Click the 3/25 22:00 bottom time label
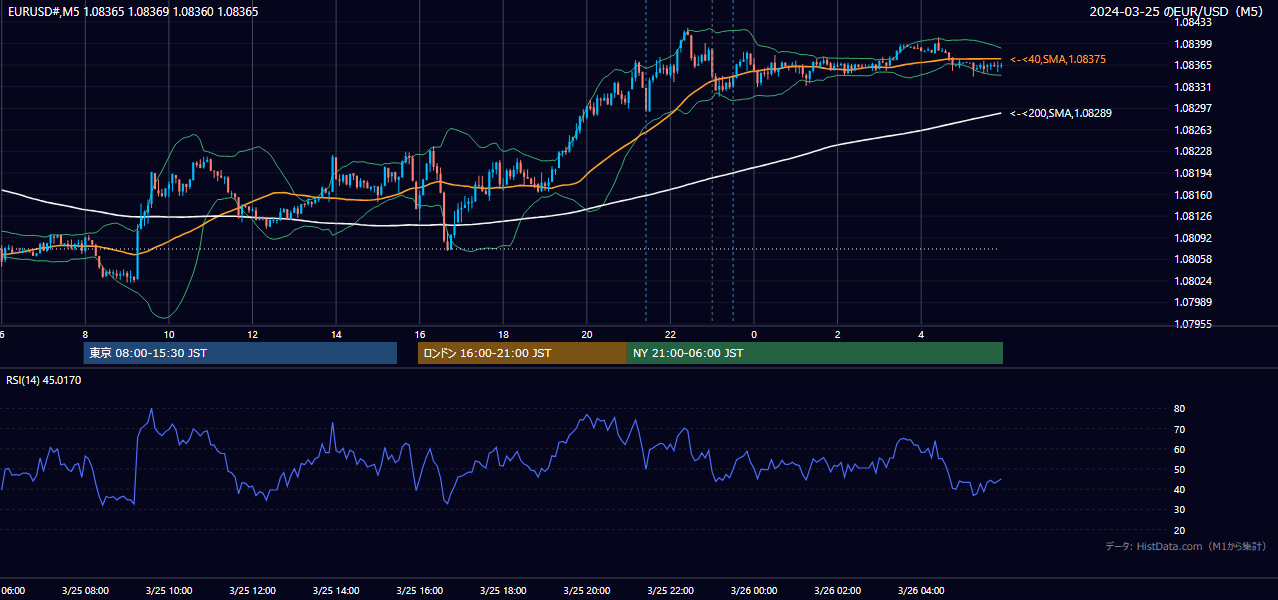The height and width of the screenshot is (600, 1278). pyautogui.click(x=671, y=591)
